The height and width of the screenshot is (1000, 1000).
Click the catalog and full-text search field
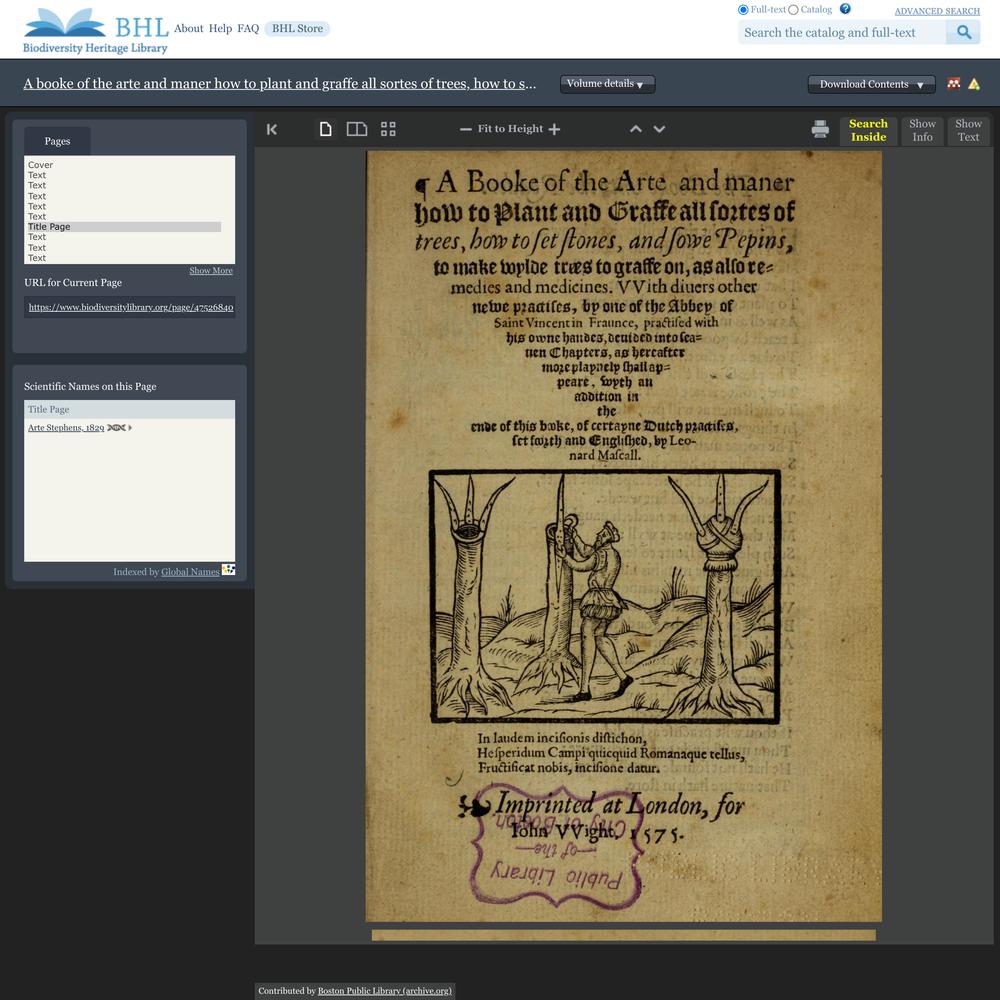tap(842, 33)
